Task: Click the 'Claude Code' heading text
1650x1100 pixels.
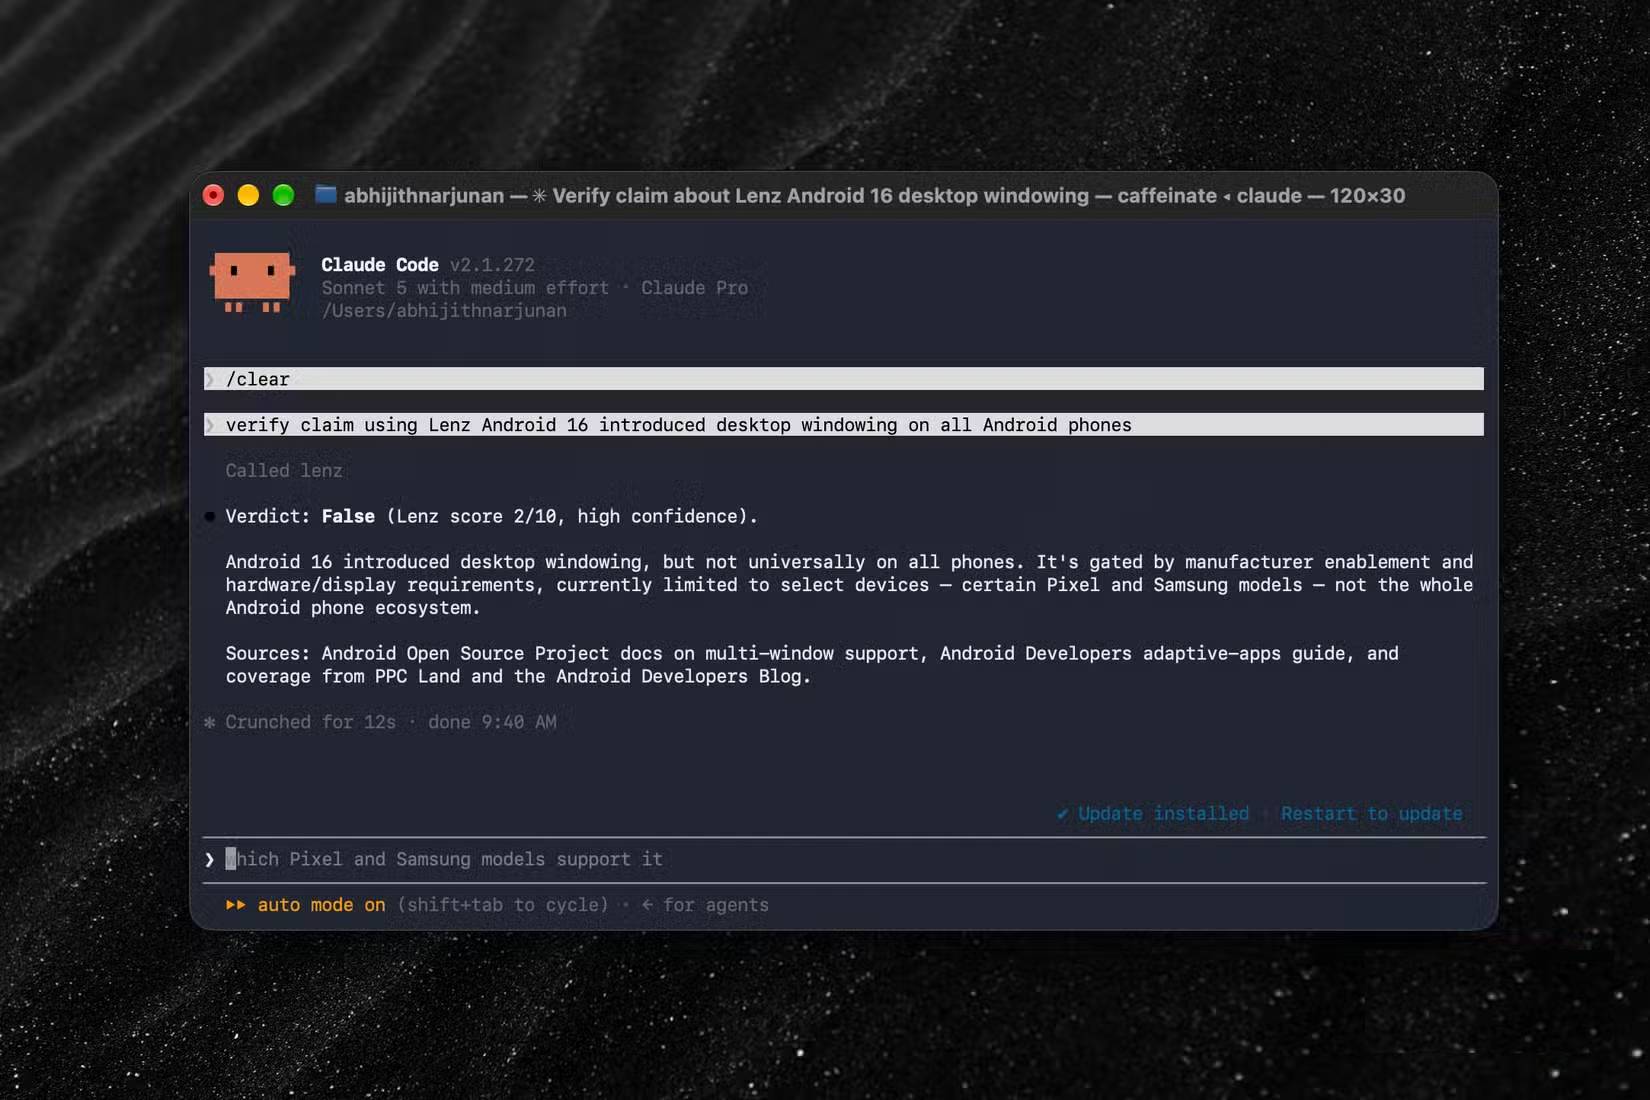Action: pos(380,265)
